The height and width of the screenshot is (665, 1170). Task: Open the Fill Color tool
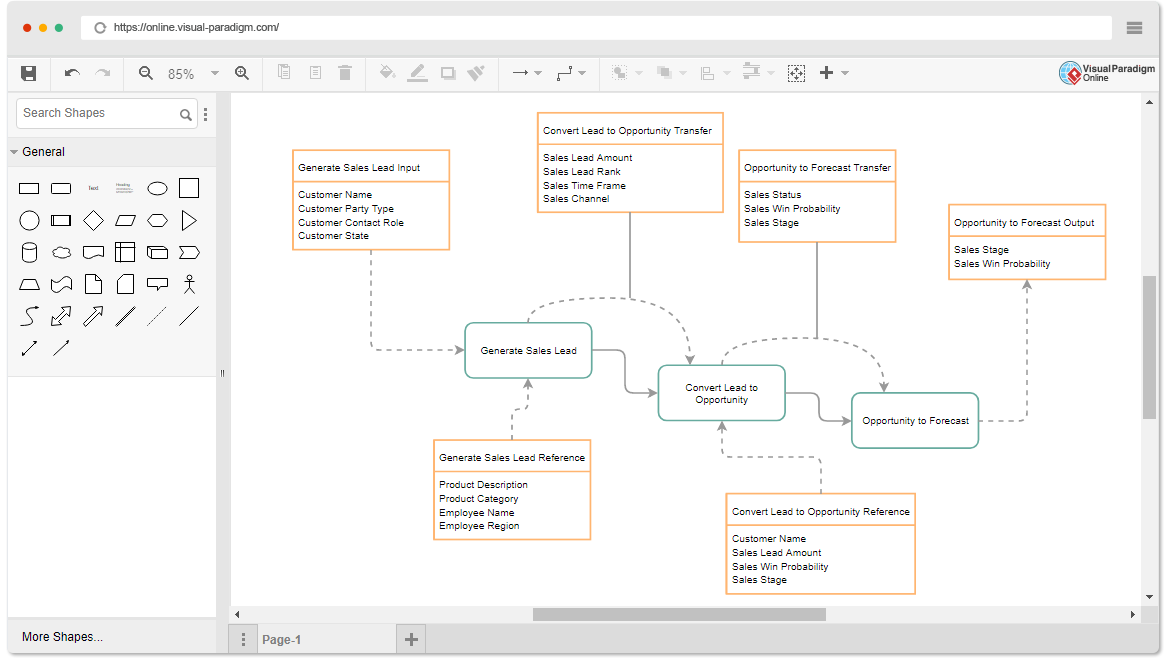388,73
